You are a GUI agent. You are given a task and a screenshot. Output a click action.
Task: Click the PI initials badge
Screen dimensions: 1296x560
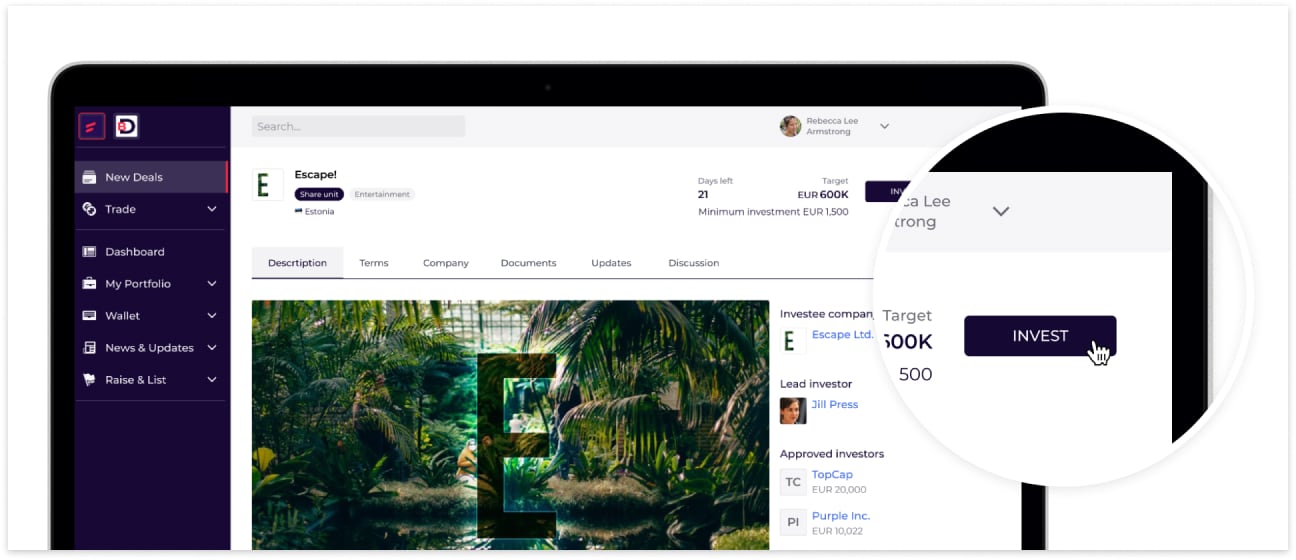793,522
